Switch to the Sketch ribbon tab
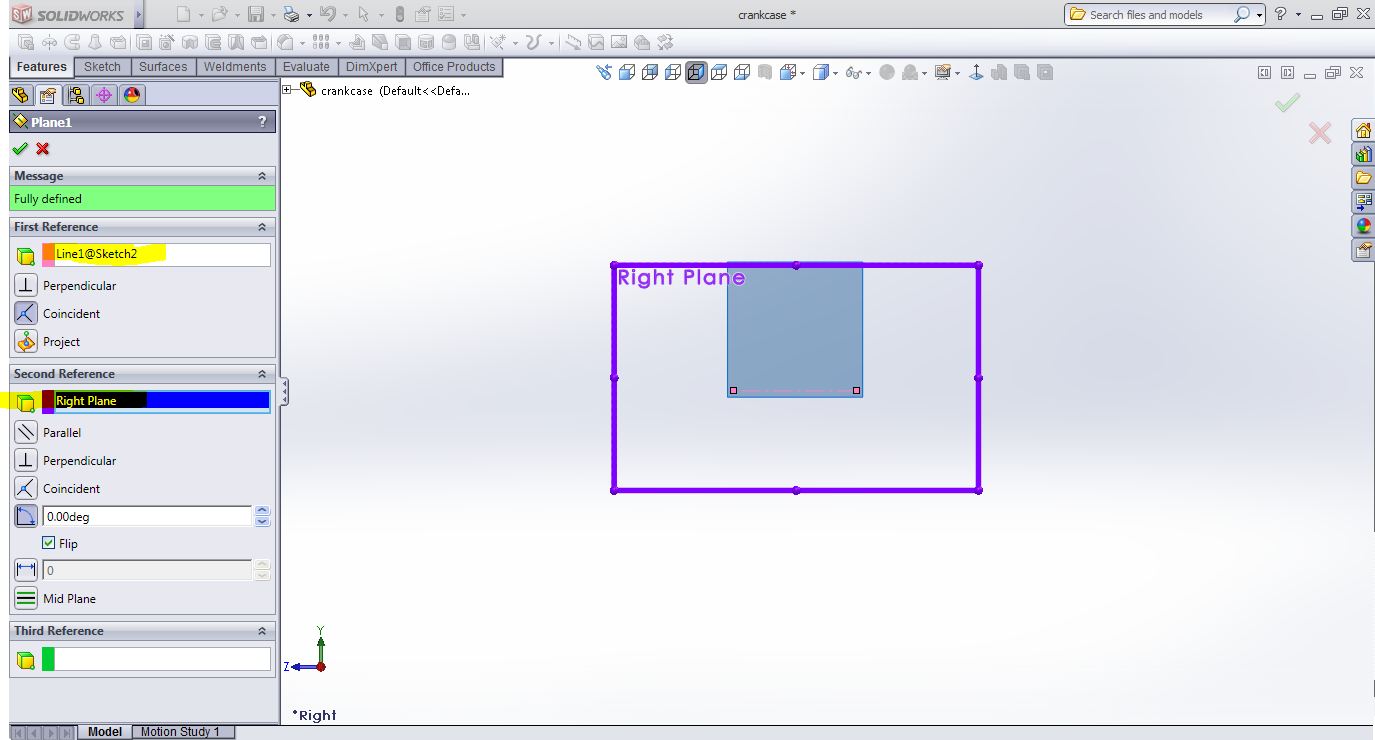 click(x=102, y=66)
